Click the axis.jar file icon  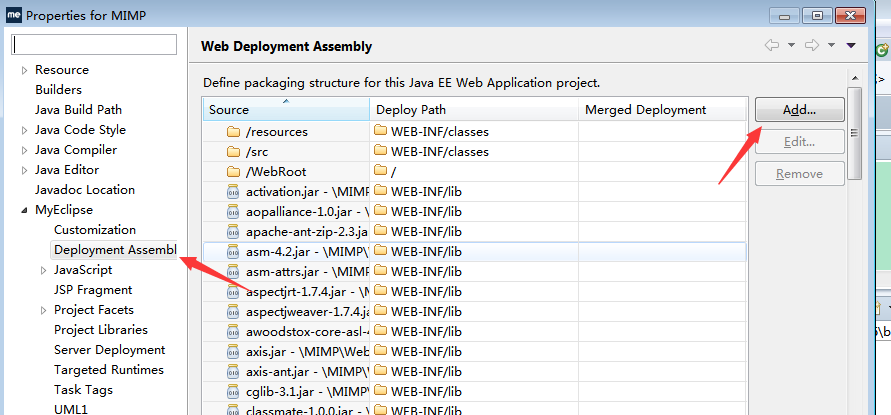tap(234, 351)
